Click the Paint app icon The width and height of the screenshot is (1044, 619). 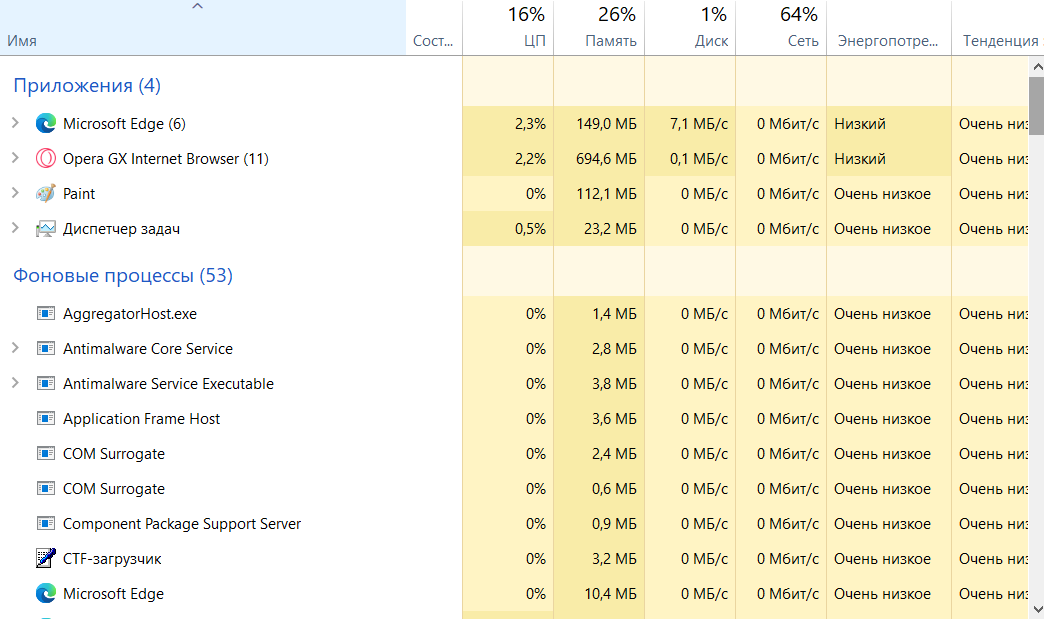point(45,194)
